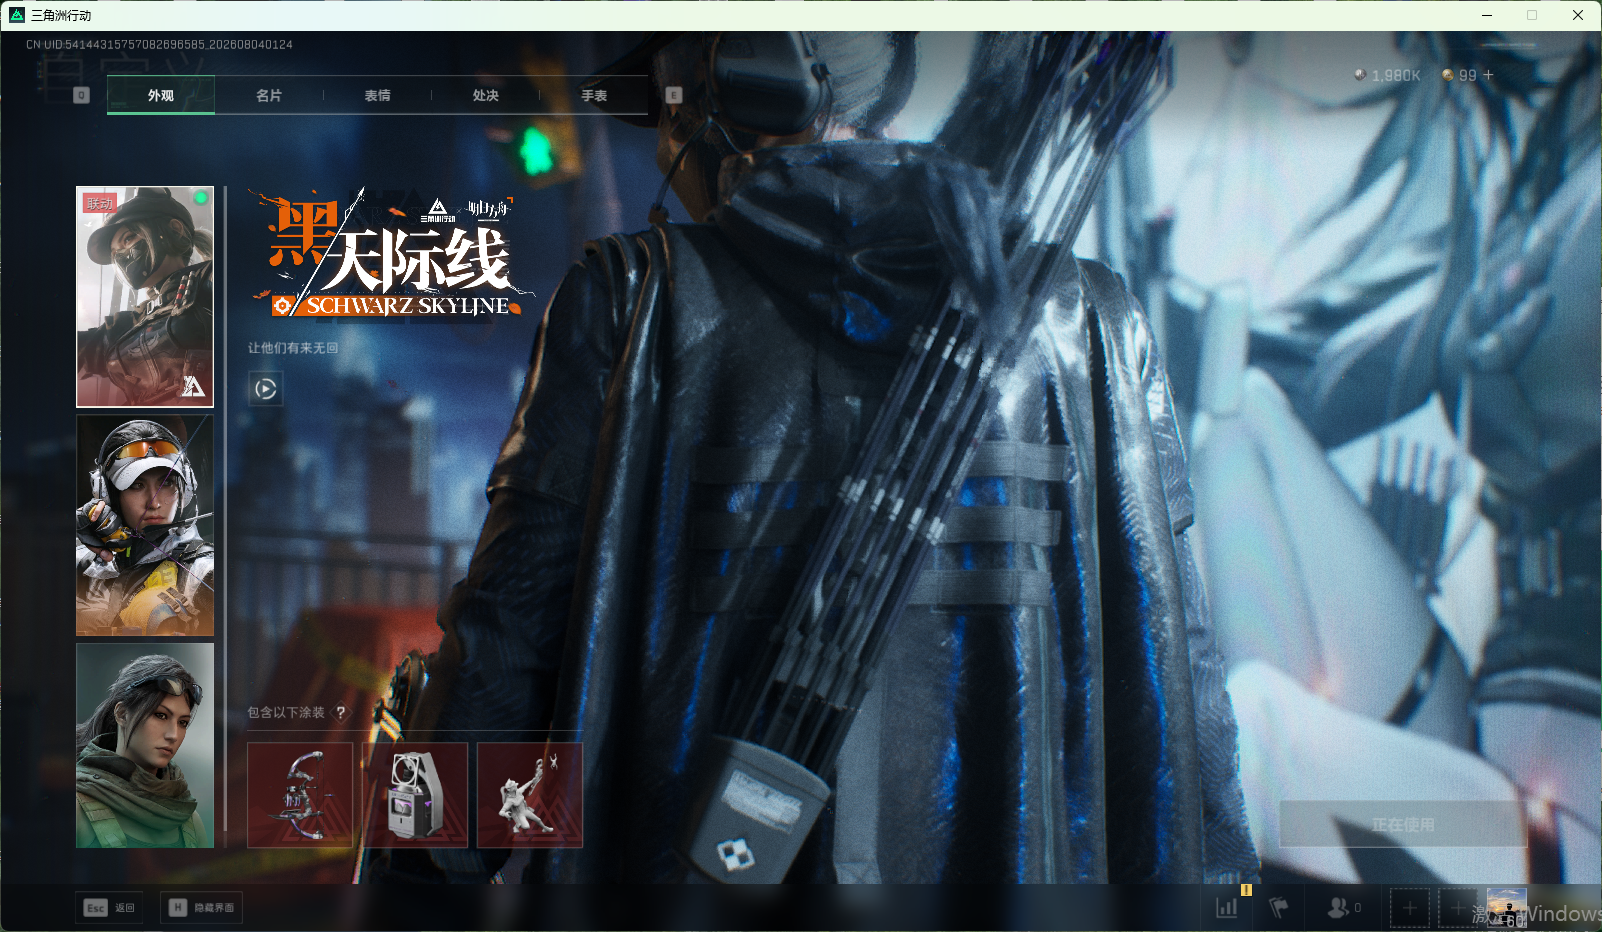
Task: Go to the 处决 tab
Action: (x=485, y=95)
